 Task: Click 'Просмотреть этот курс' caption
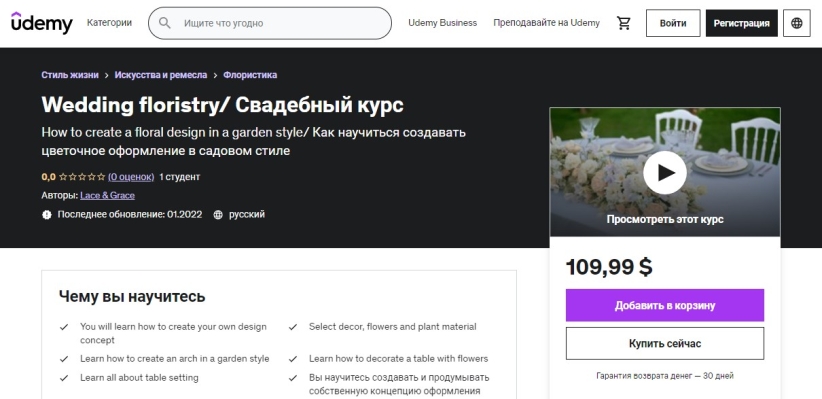pos(665,219)
